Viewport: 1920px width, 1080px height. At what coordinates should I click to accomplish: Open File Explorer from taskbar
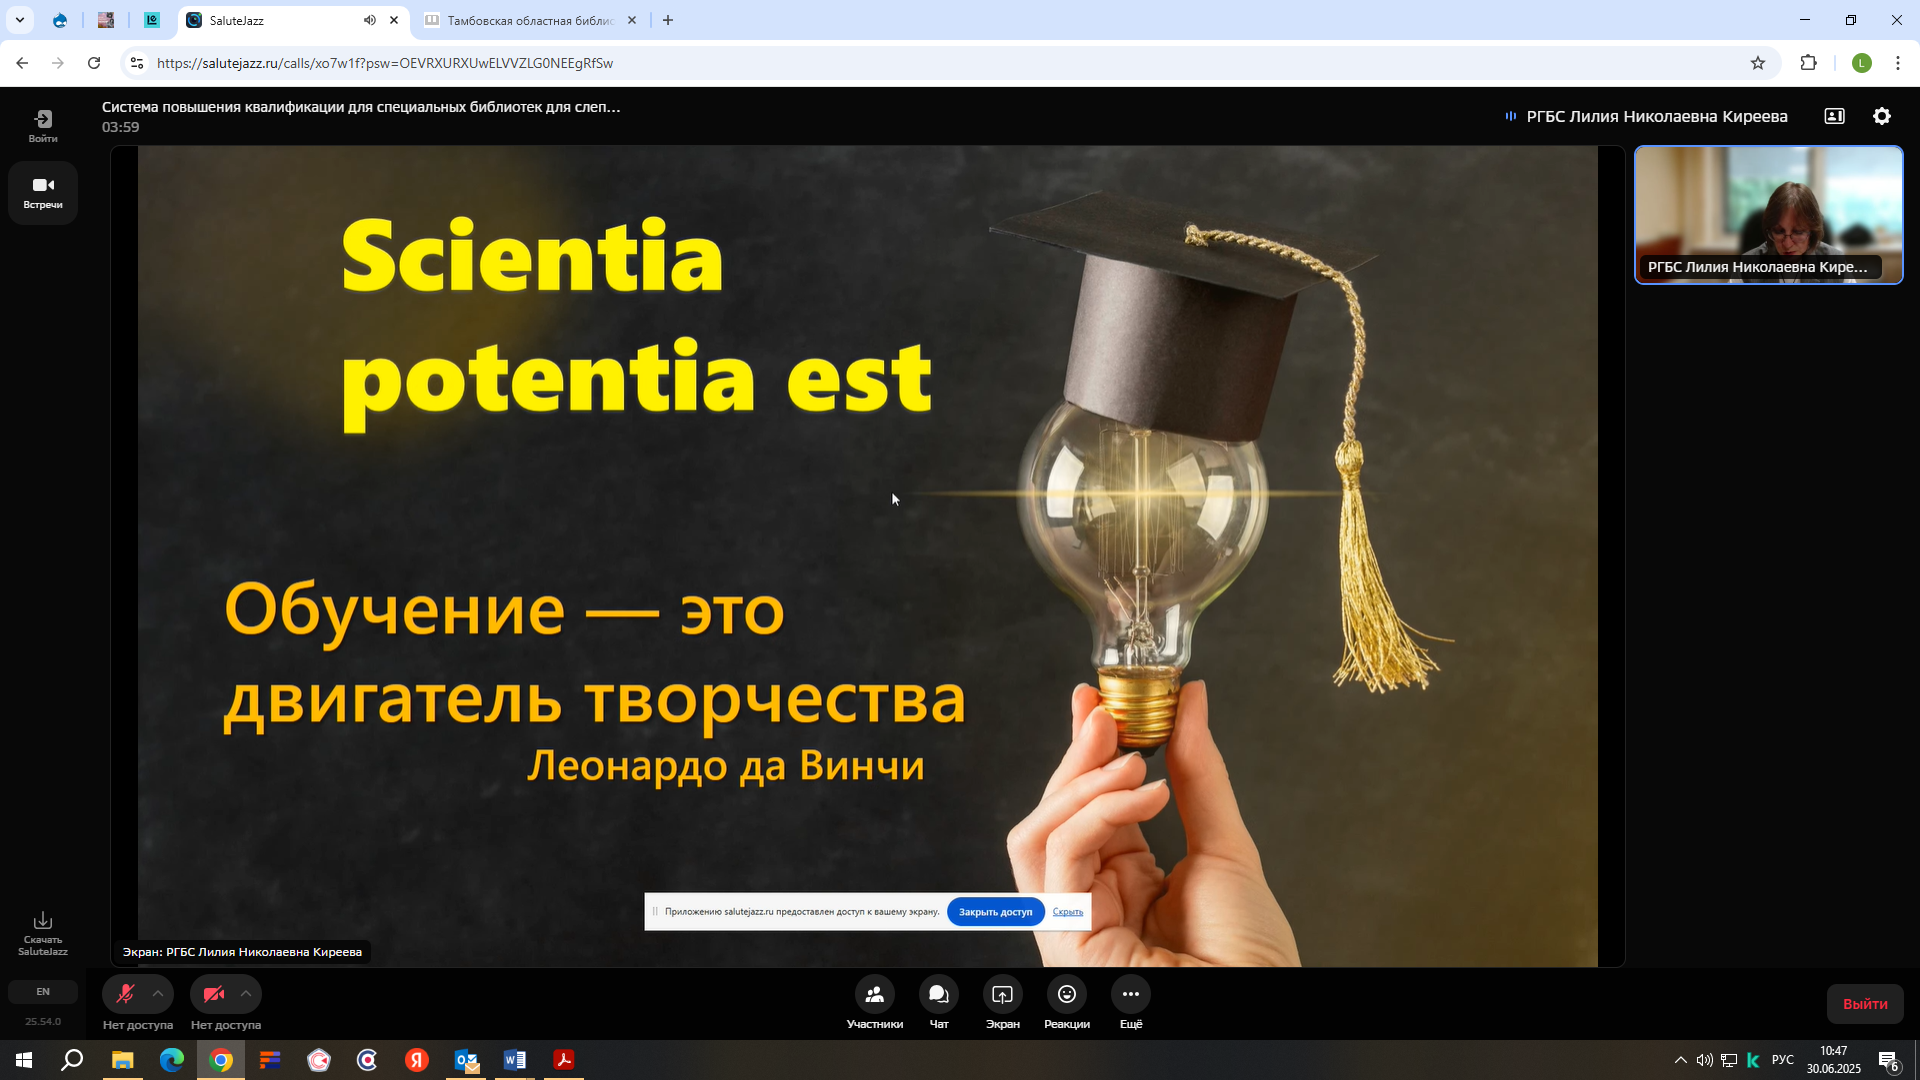coord(123,1060)
